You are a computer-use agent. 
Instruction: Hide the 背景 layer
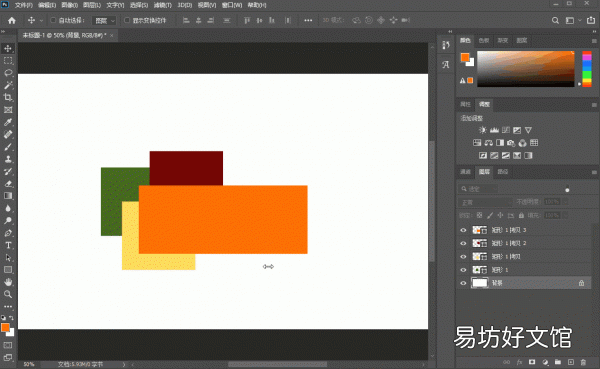[463, 283]
